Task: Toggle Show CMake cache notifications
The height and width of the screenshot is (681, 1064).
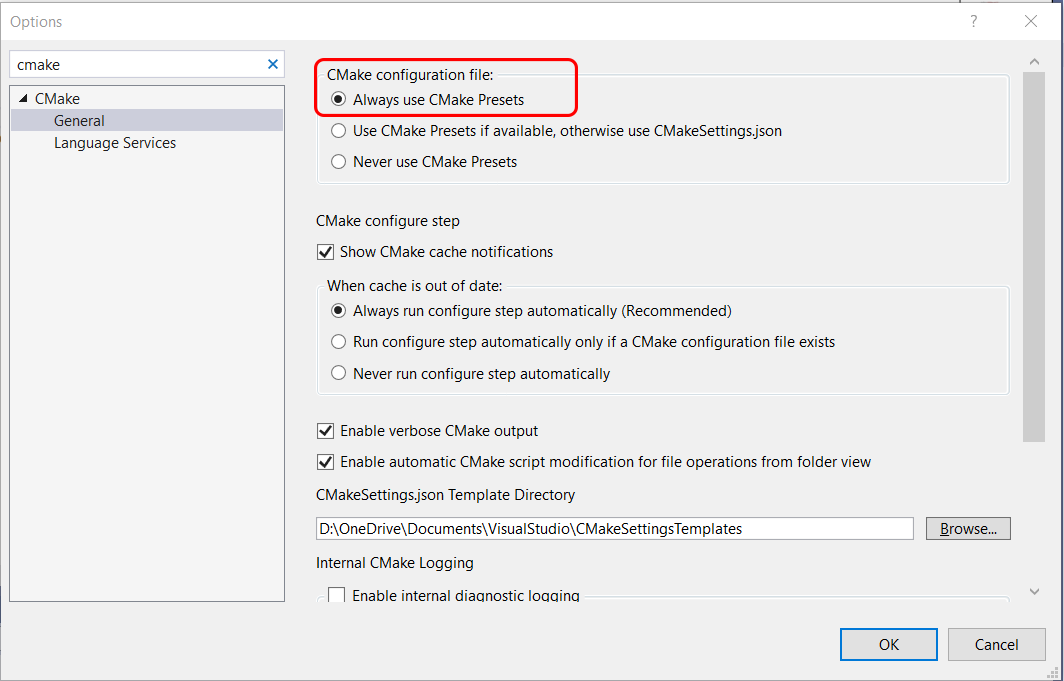Action: point(326,252)
